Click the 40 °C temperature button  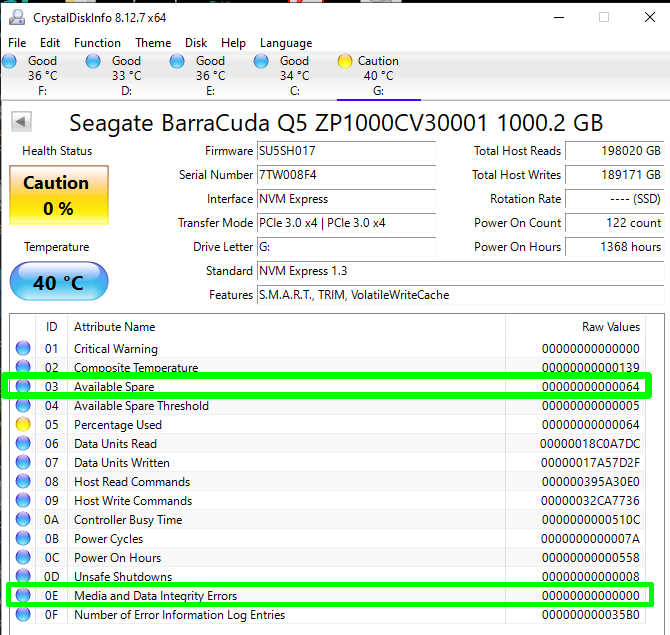click(x=59, y=281)
